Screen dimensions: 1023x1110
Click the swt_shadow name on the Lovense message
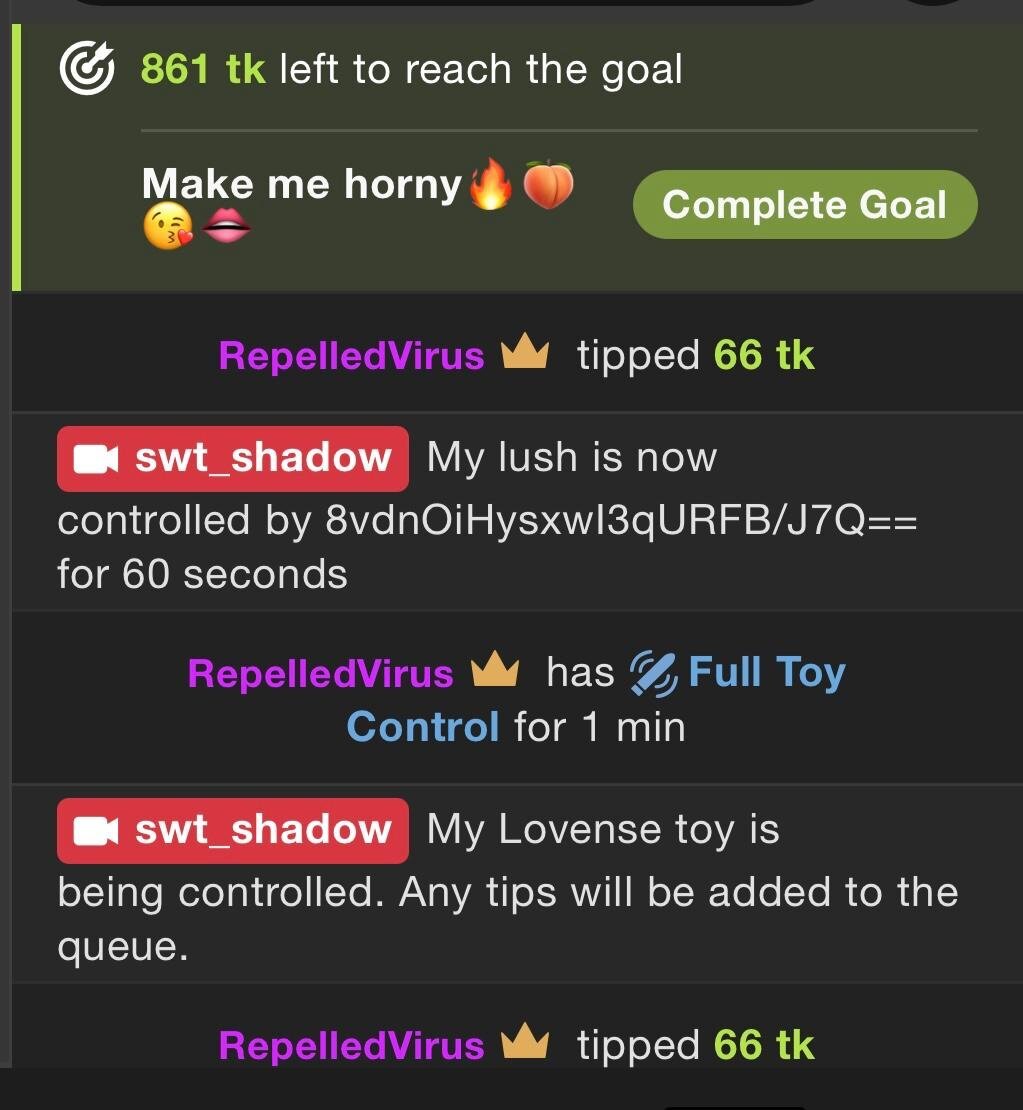(263, 829)
